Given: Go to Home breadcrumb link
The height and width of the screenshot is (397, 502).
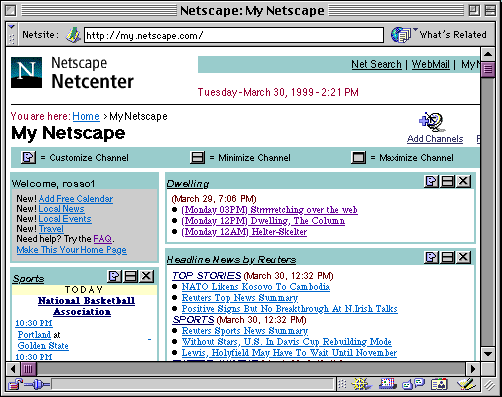Looking at the screenshot, I should [x=86, y=116].
